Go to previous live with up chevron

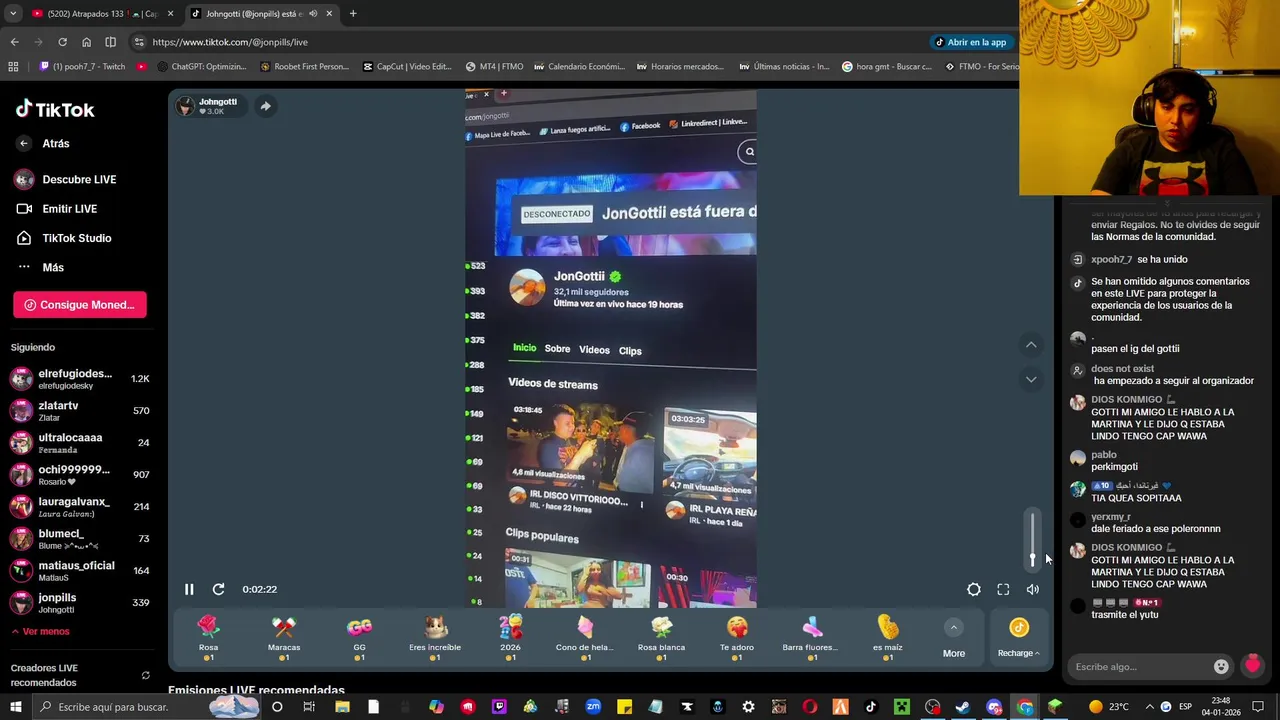[x=1031, y=345]
